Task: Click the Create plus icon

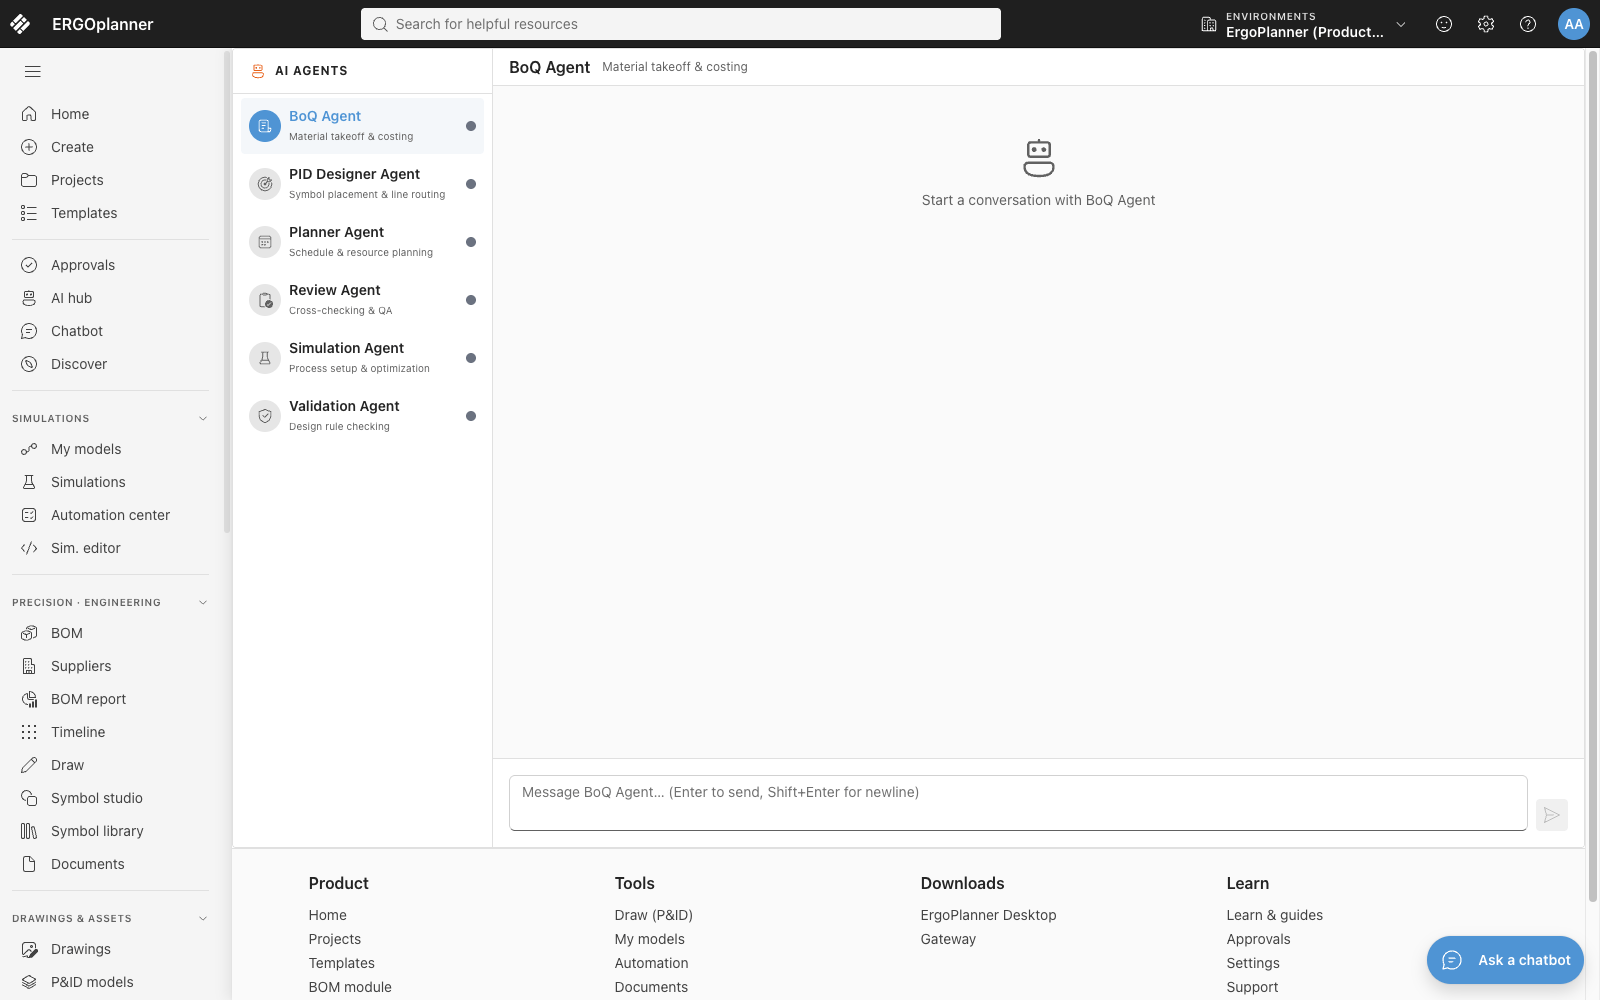Action: 29,147
